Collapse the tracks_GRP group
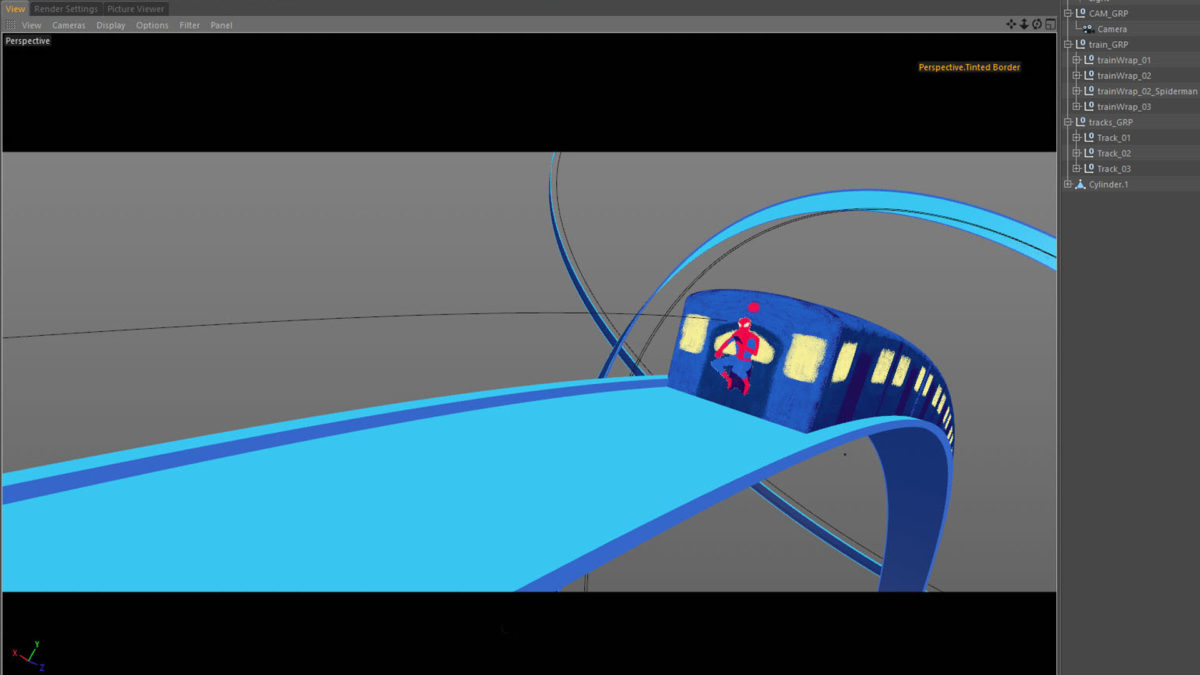 [1068, 122]
